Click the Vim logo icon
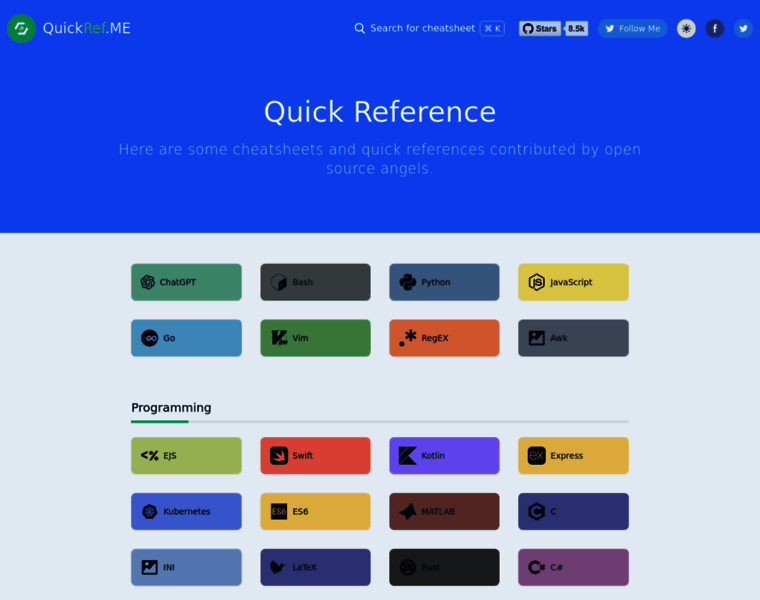The image size is (760, 600). 279,338
